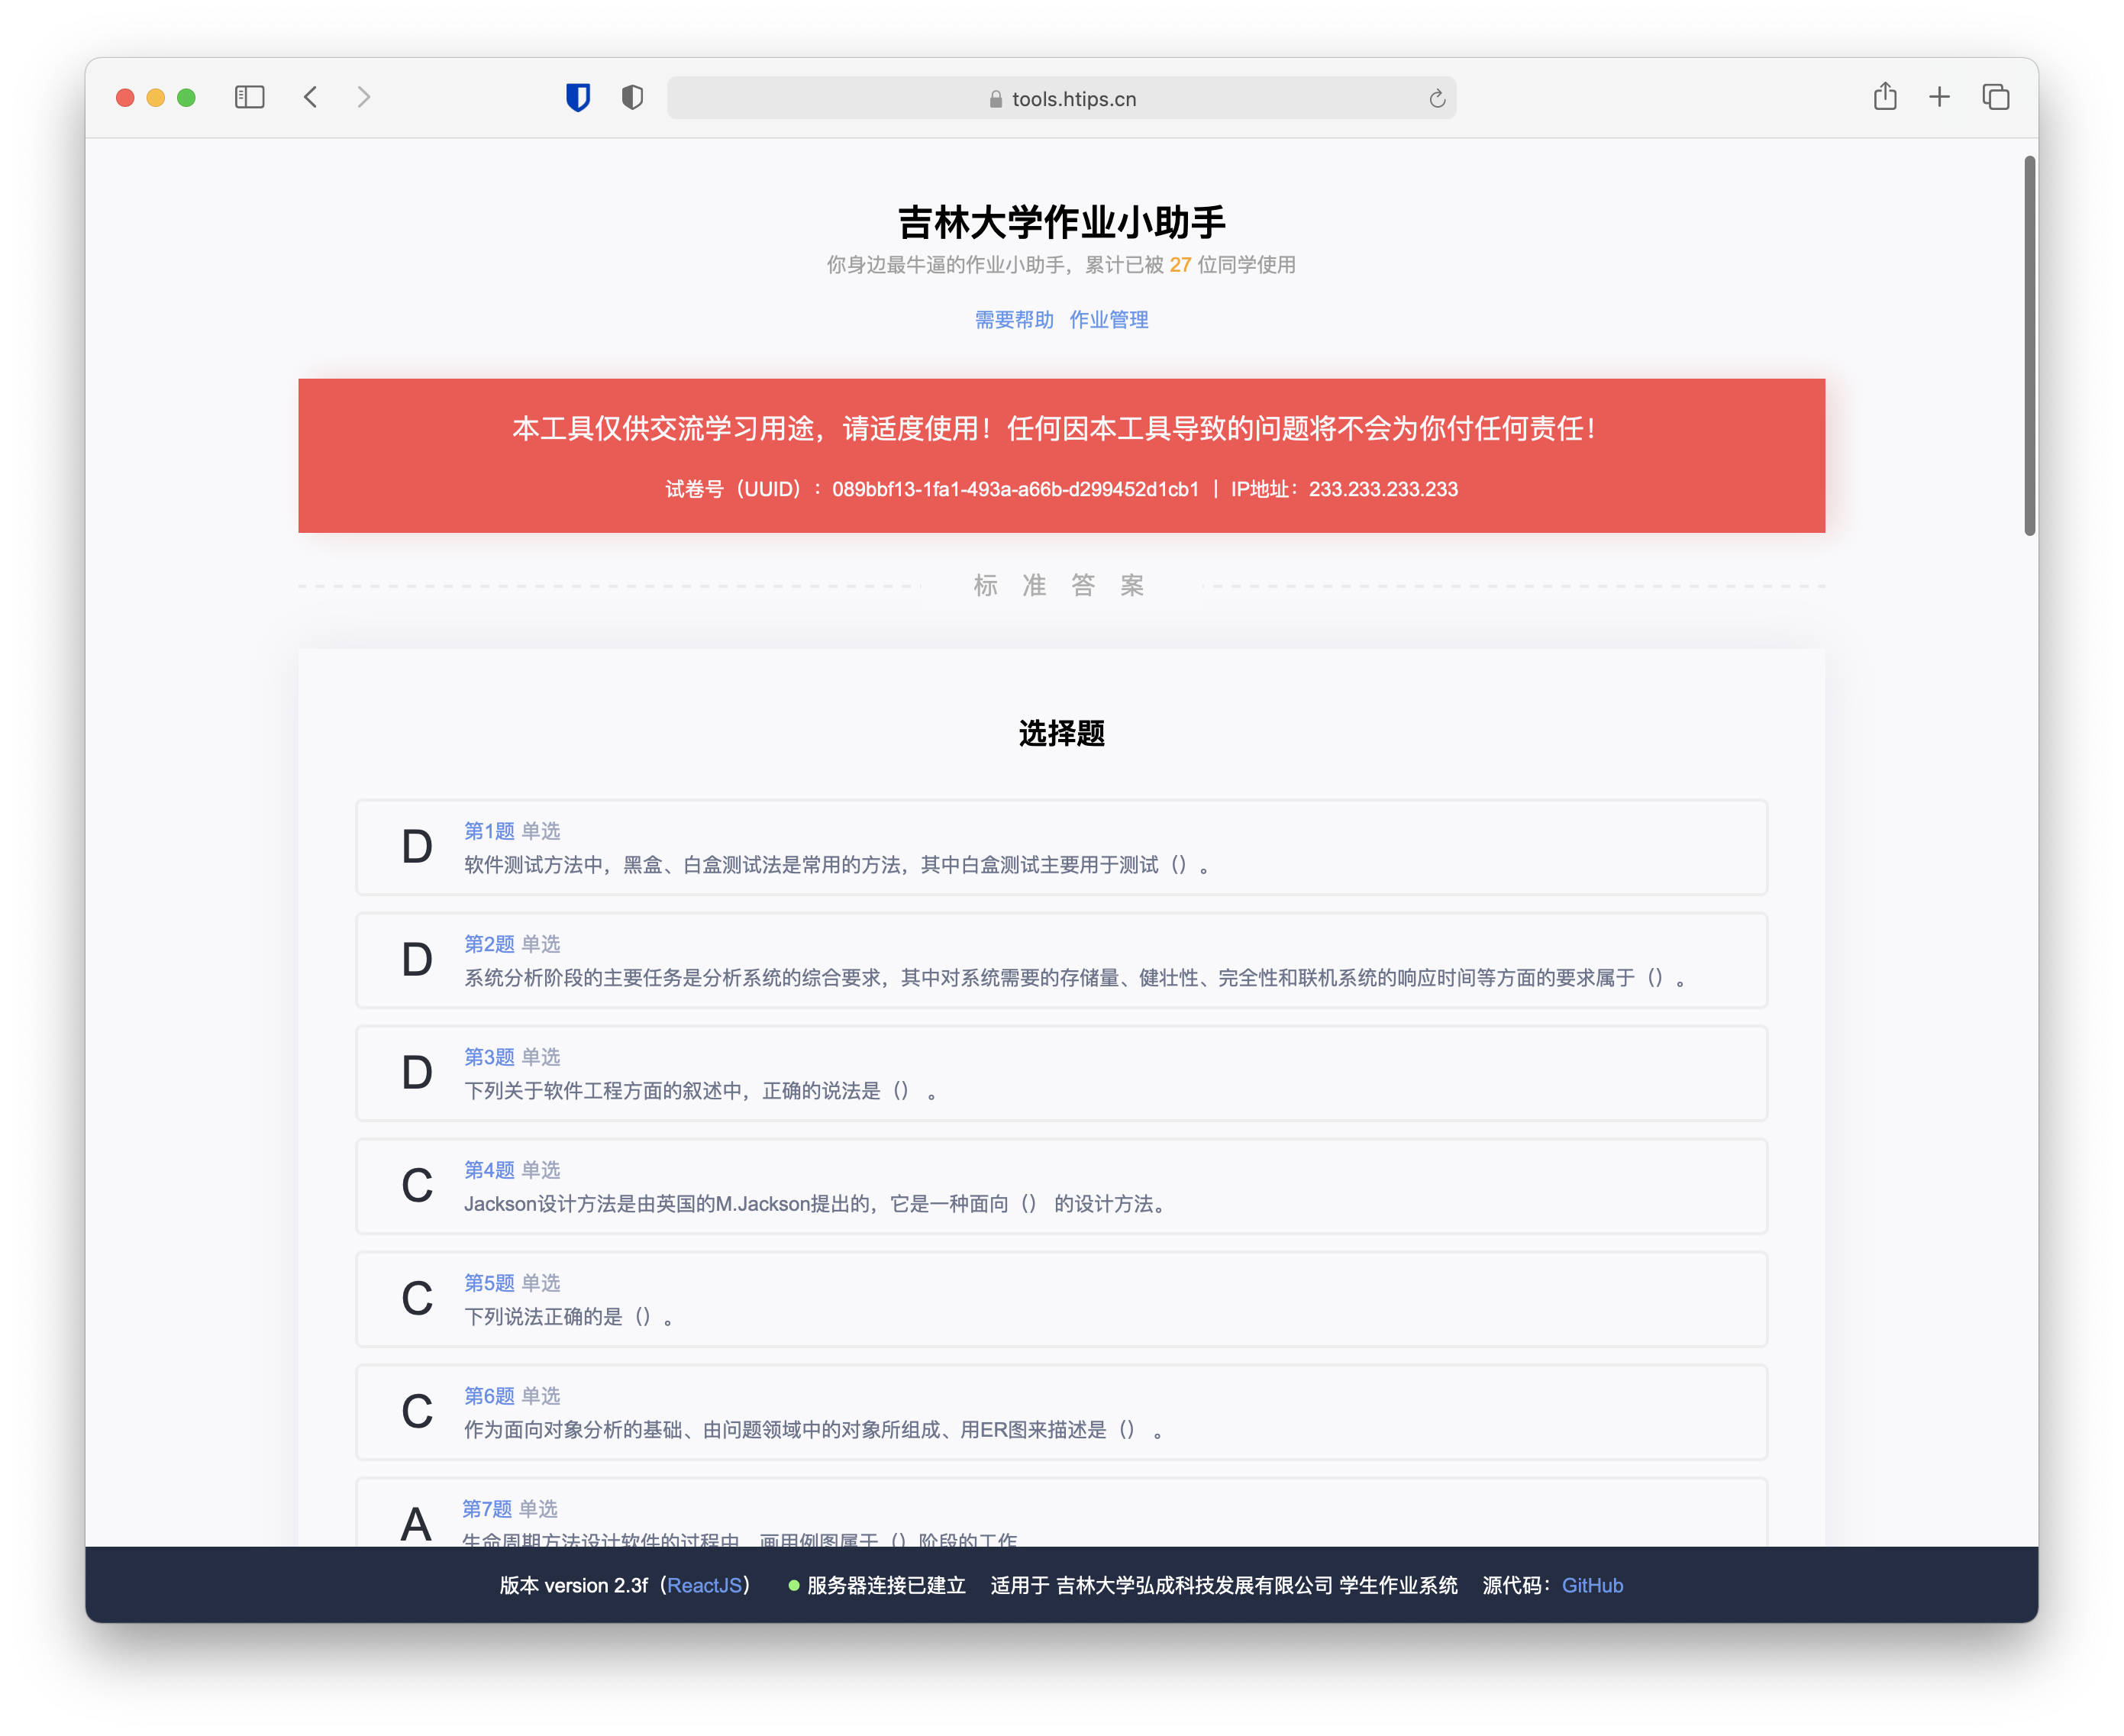Go back with the left chevron

point(311,97)
